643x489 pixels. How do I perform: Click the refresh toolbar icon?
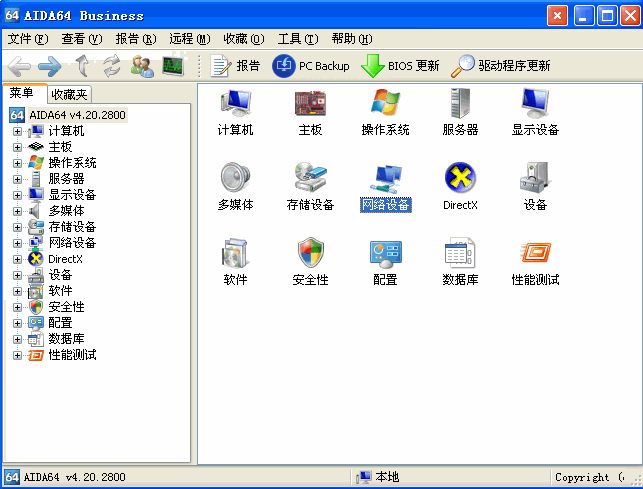point(112,66)
